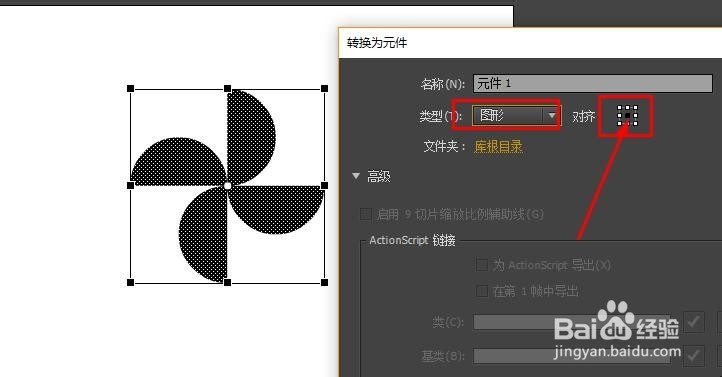Click the 类(C) class input field
This screenshot has height=377, width=722.
coord(571,322)
